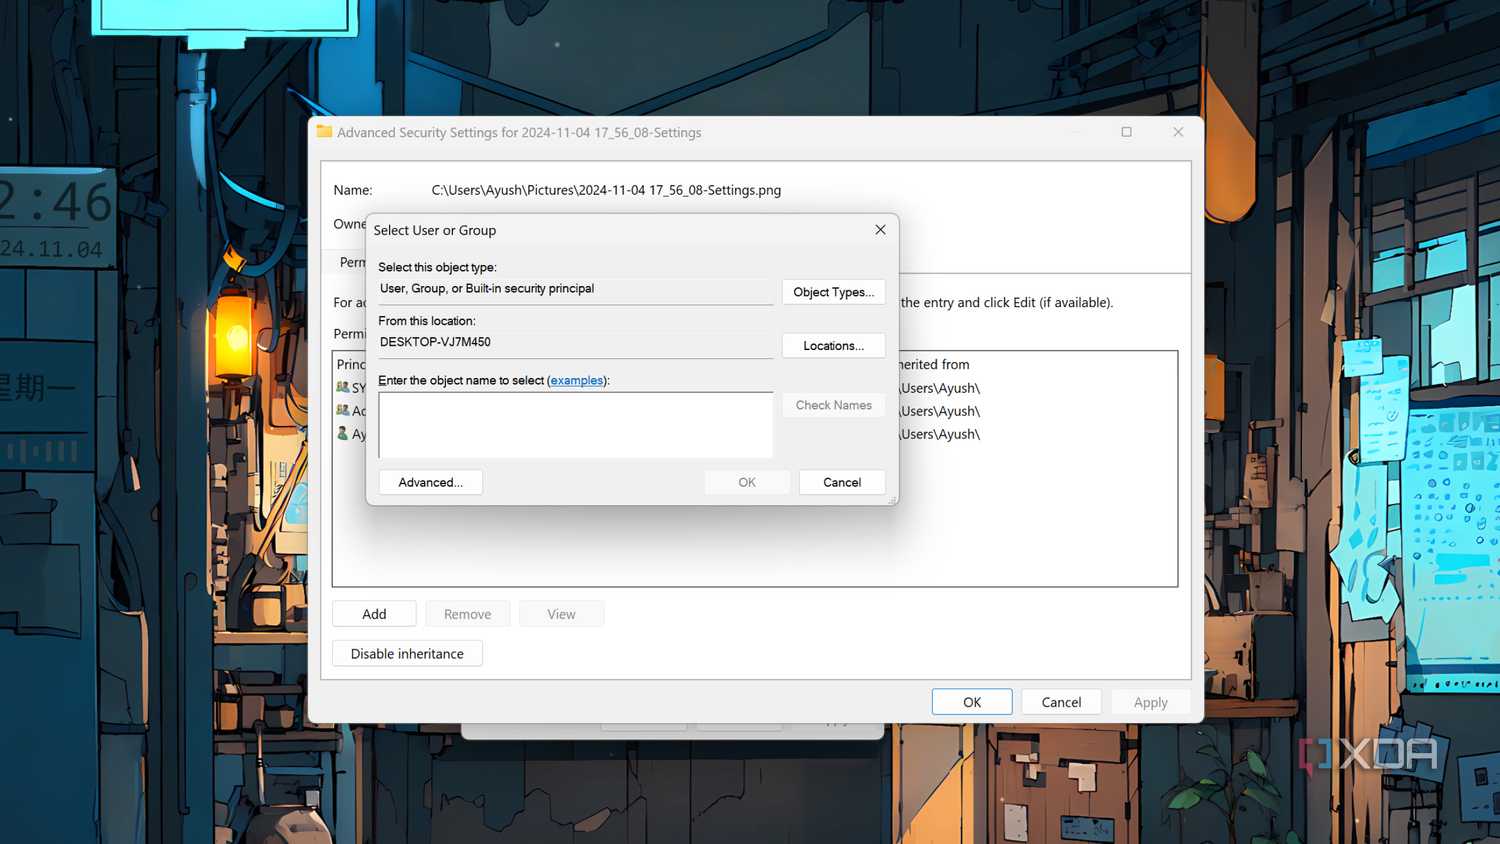
Task: Click the object type field text
Action: tap(487, 288)
